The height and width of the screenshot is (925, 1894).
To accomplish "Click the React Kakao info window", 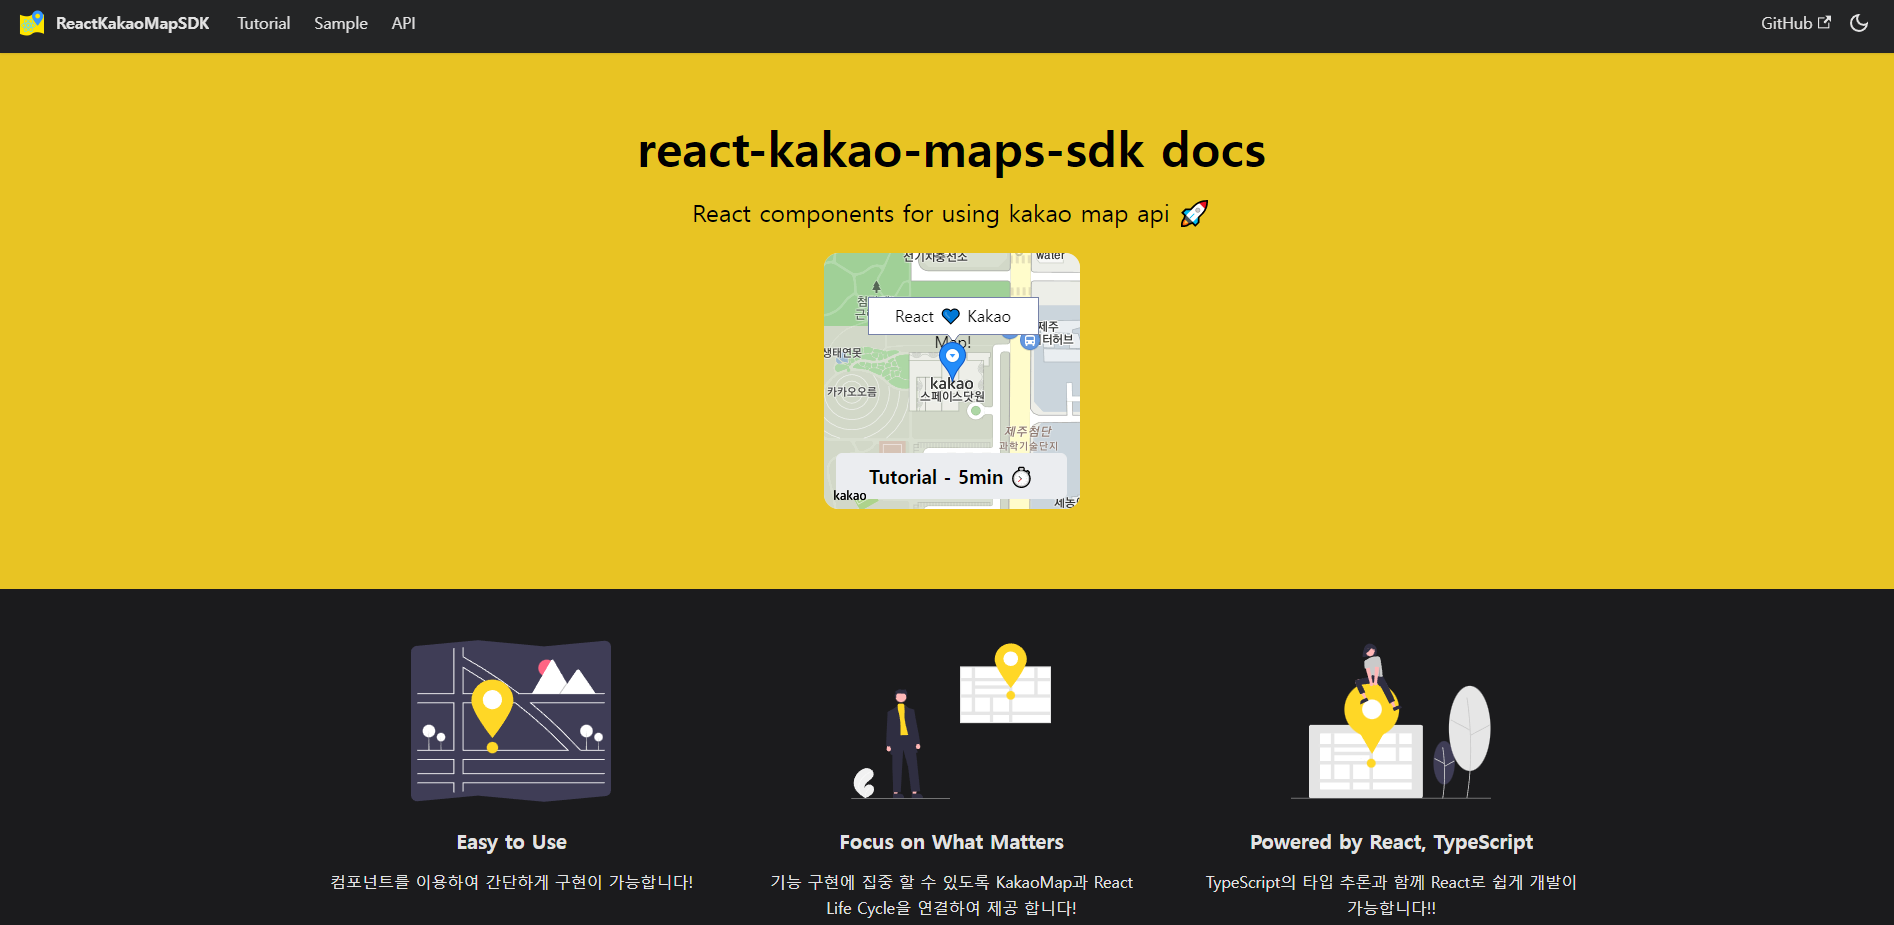I will (953, 316).
